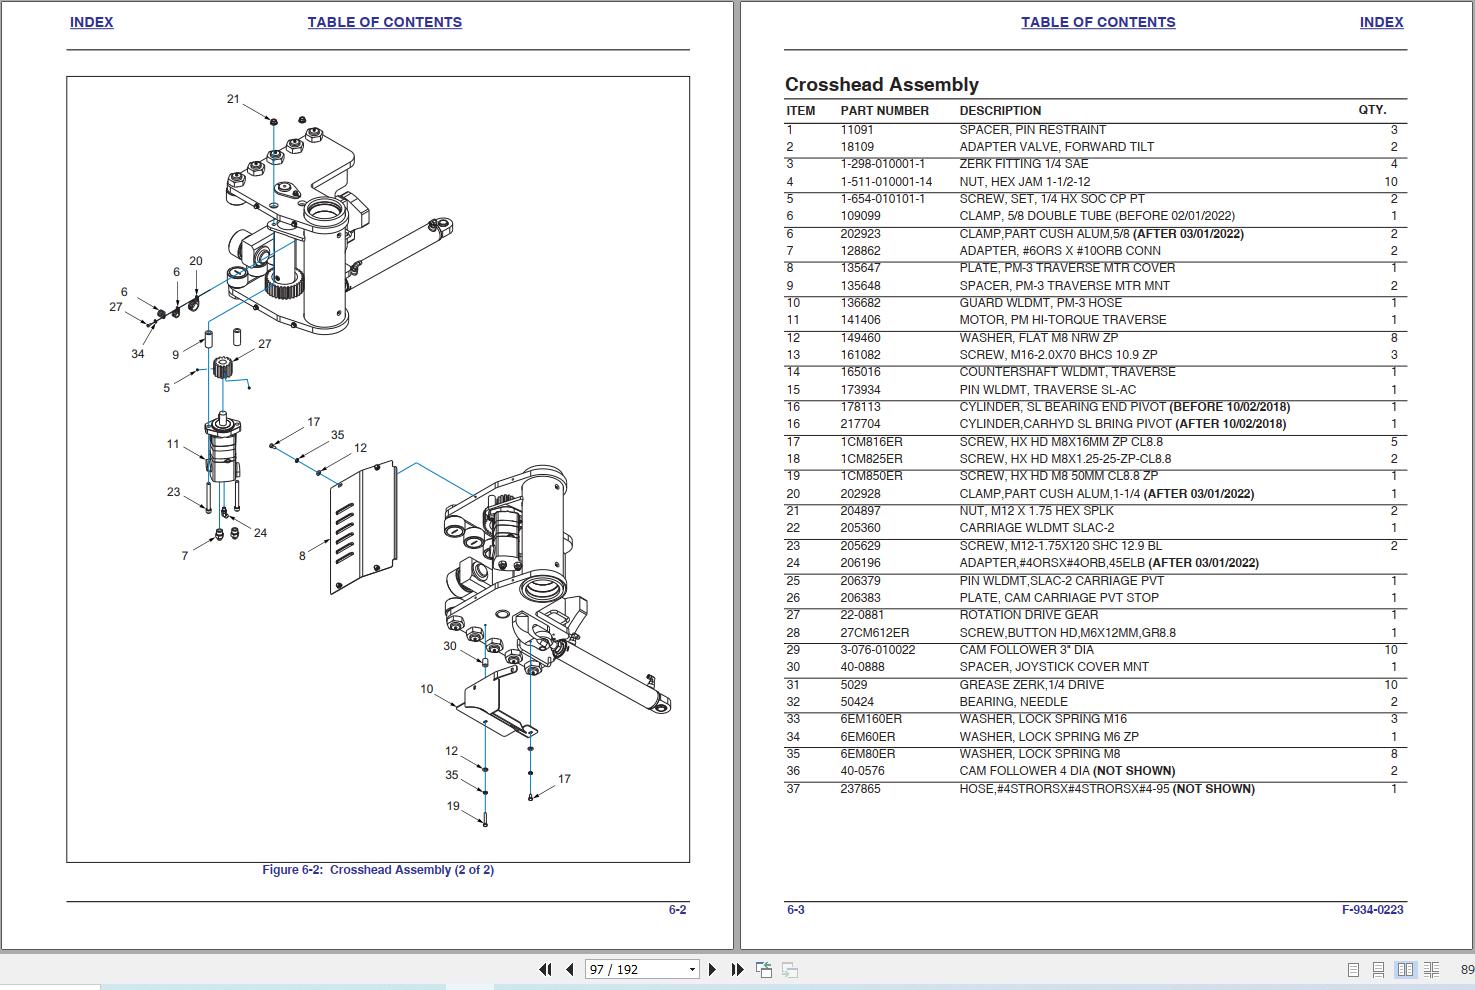Click callout 30 in the diagram

pyautogui.click(x=450, y=646)
